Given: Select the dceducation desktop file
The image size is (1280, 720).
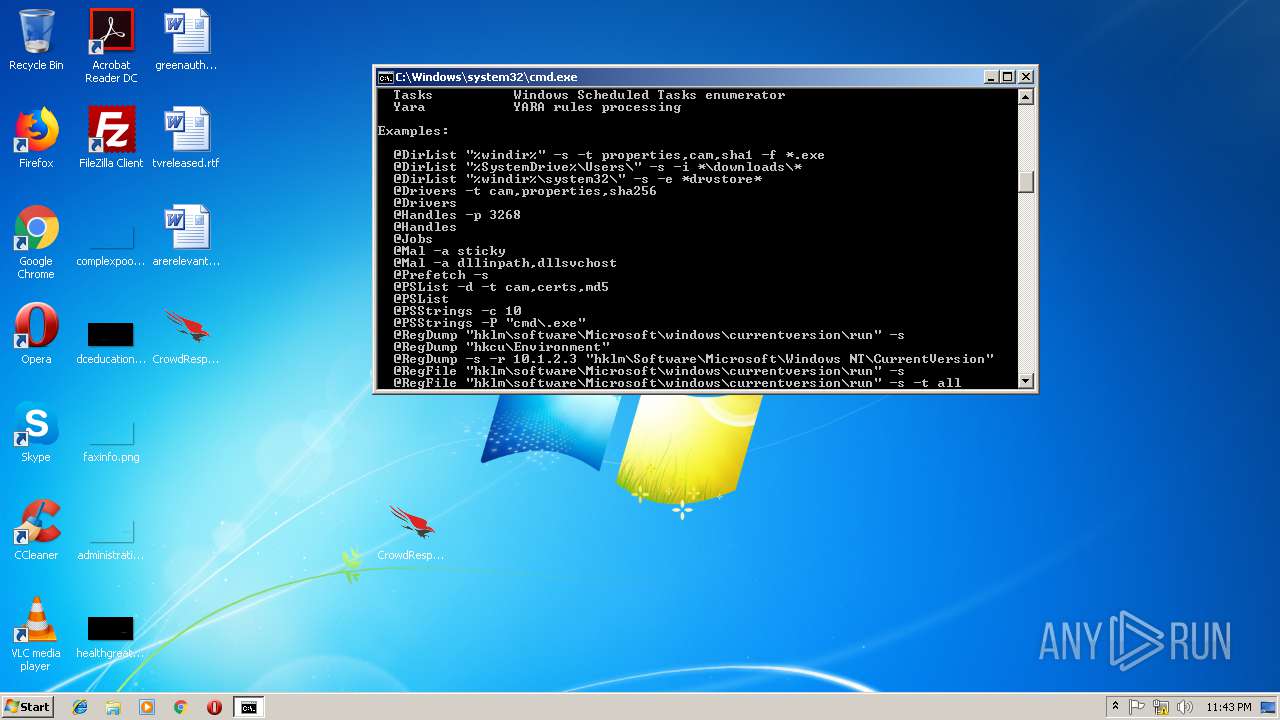Looking at the screenshot, I should (x=111, y=343).
